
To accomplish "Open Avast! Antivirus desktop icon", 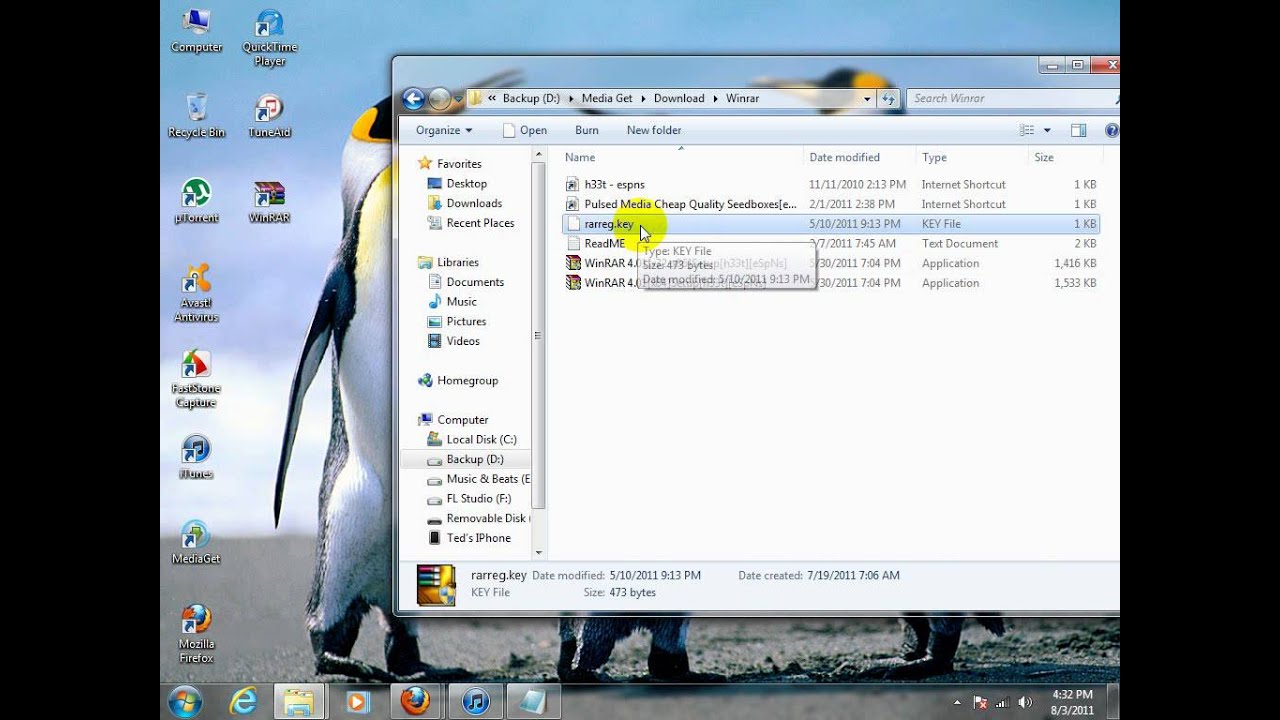I will click(196, 293).
